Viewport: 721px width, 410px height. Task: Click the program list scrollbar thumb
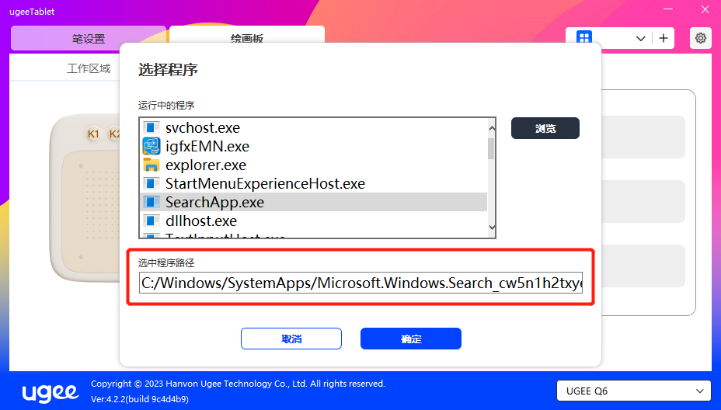[x=491, y=148]
